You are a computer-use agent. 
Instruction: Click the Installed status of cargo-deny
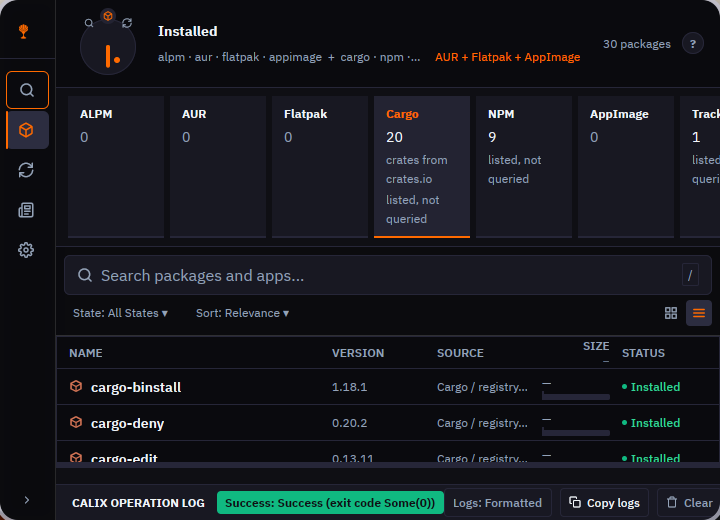pyautogui.click(x=651, y=423)
